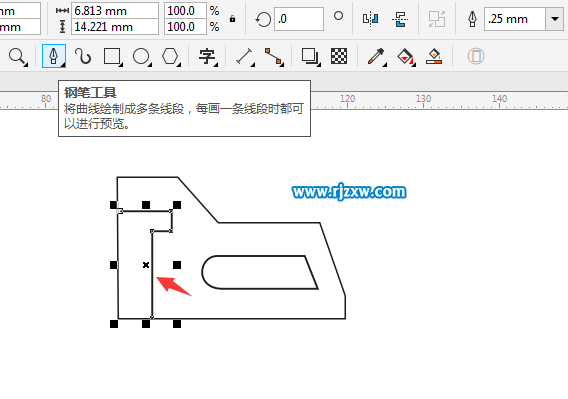The width and height of the screenshot is (568, 399).
Task: Select the Connector tool
Action: pyautogui.click(x=274, y=56)
